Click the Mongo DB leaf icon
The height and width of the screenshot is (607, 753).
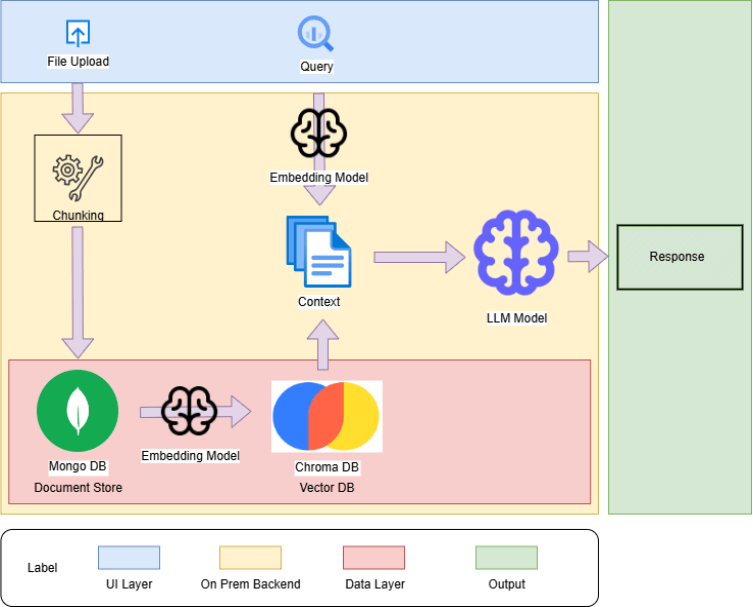(77, 411)
